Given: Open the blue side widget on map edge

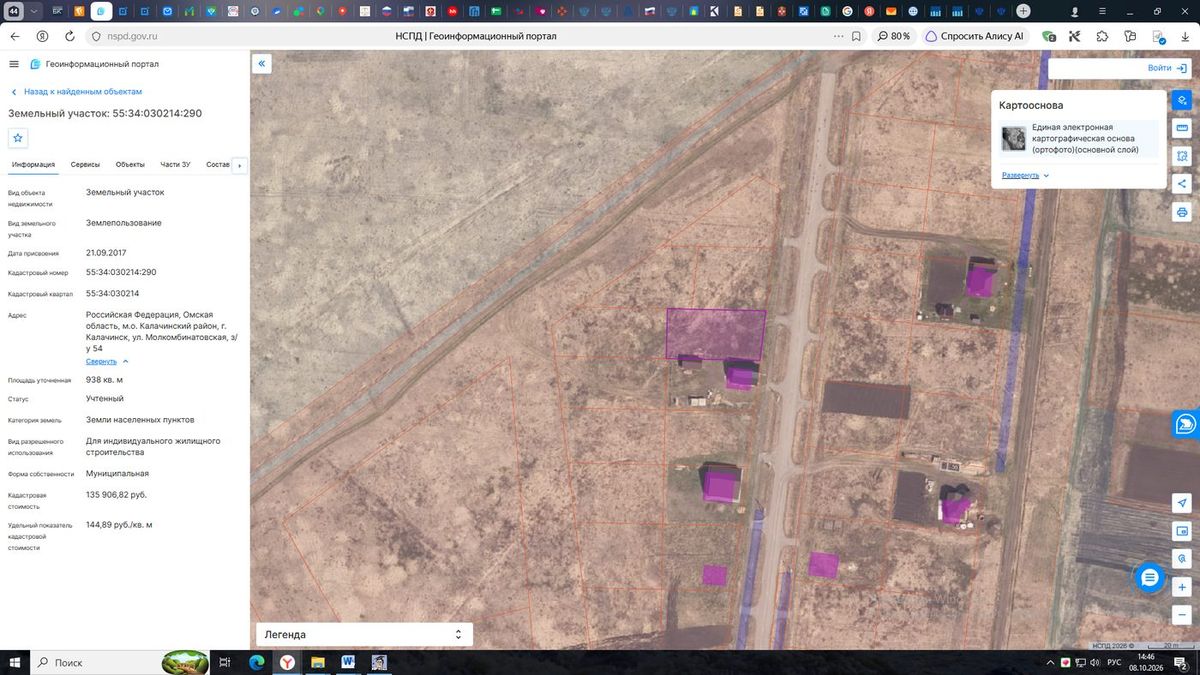Looking at the screenshot, I should click(1186, 424).
